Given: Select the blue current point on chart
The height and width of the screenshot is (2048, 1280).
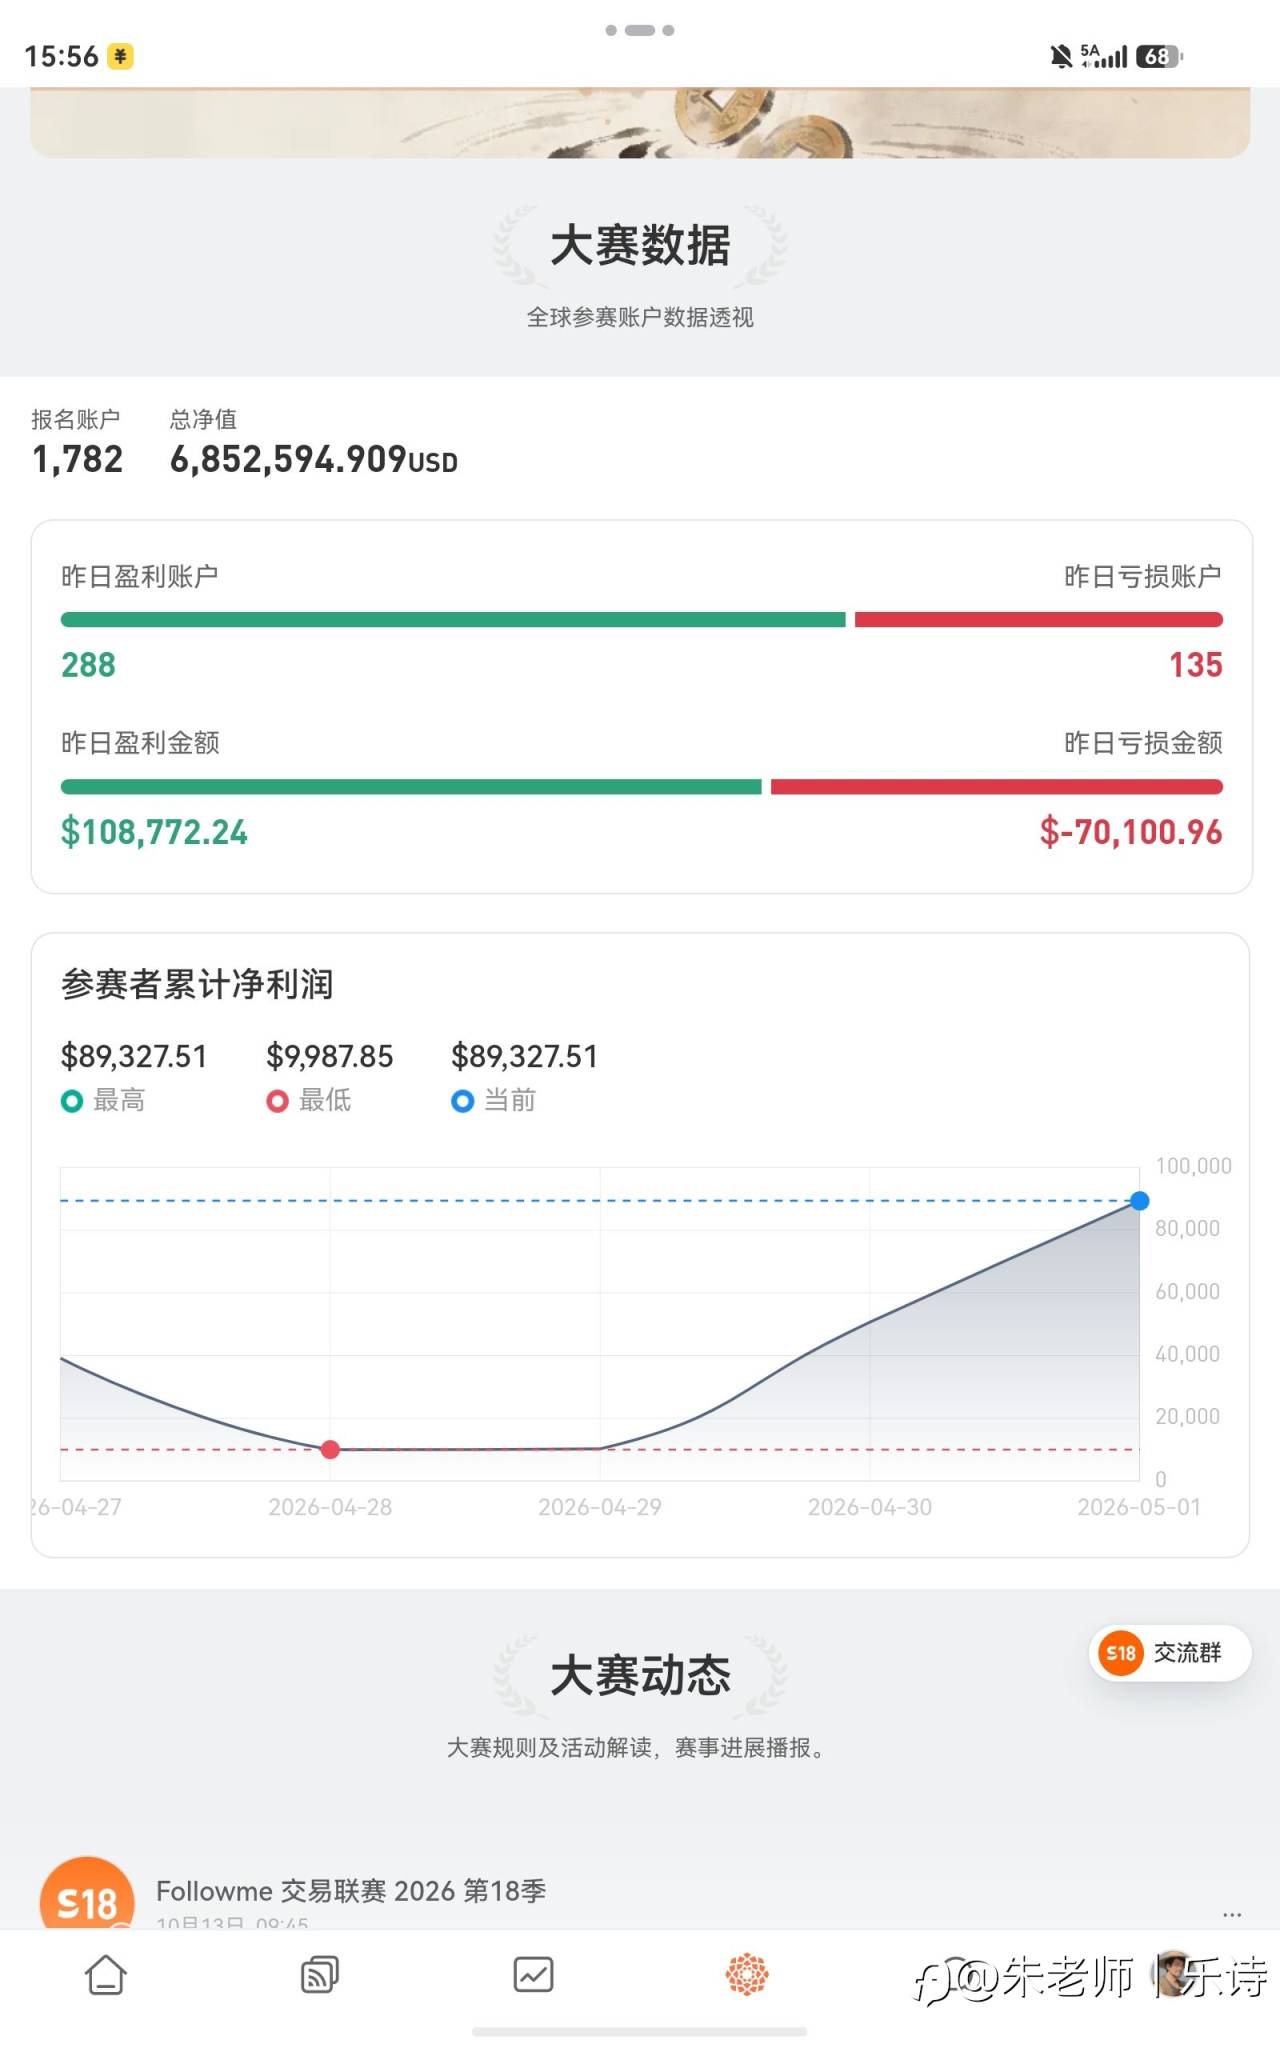Looking at the screenshot, I should (x=1139, y=1201).
